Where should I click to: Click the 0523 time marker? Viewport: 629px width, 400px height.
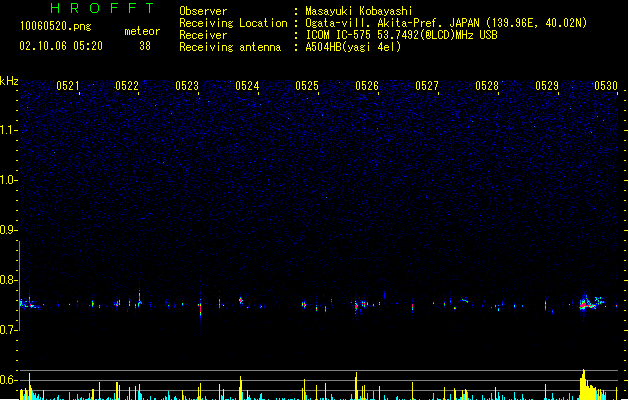click(x=187, y=86)
